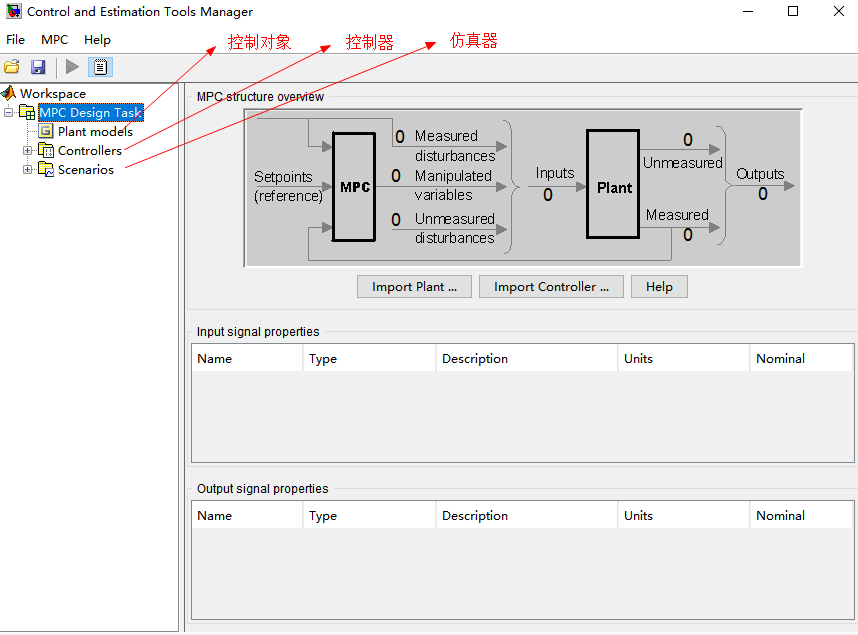The image size is (858, 635).
Task: Click the MATLAB logo beside Workspace
Action: click(9, 93)
